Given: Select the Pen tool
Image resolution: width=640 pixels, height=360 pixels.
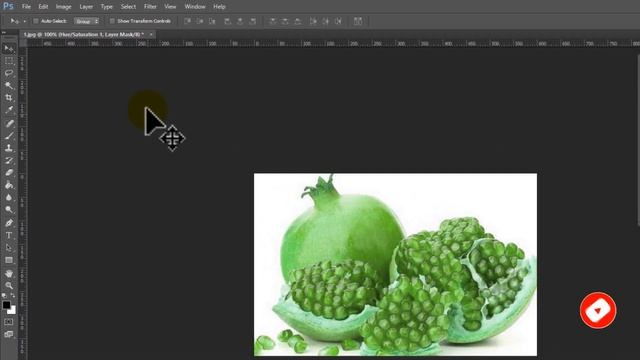Looking at the screenshot, I should (x=9, y=223).
